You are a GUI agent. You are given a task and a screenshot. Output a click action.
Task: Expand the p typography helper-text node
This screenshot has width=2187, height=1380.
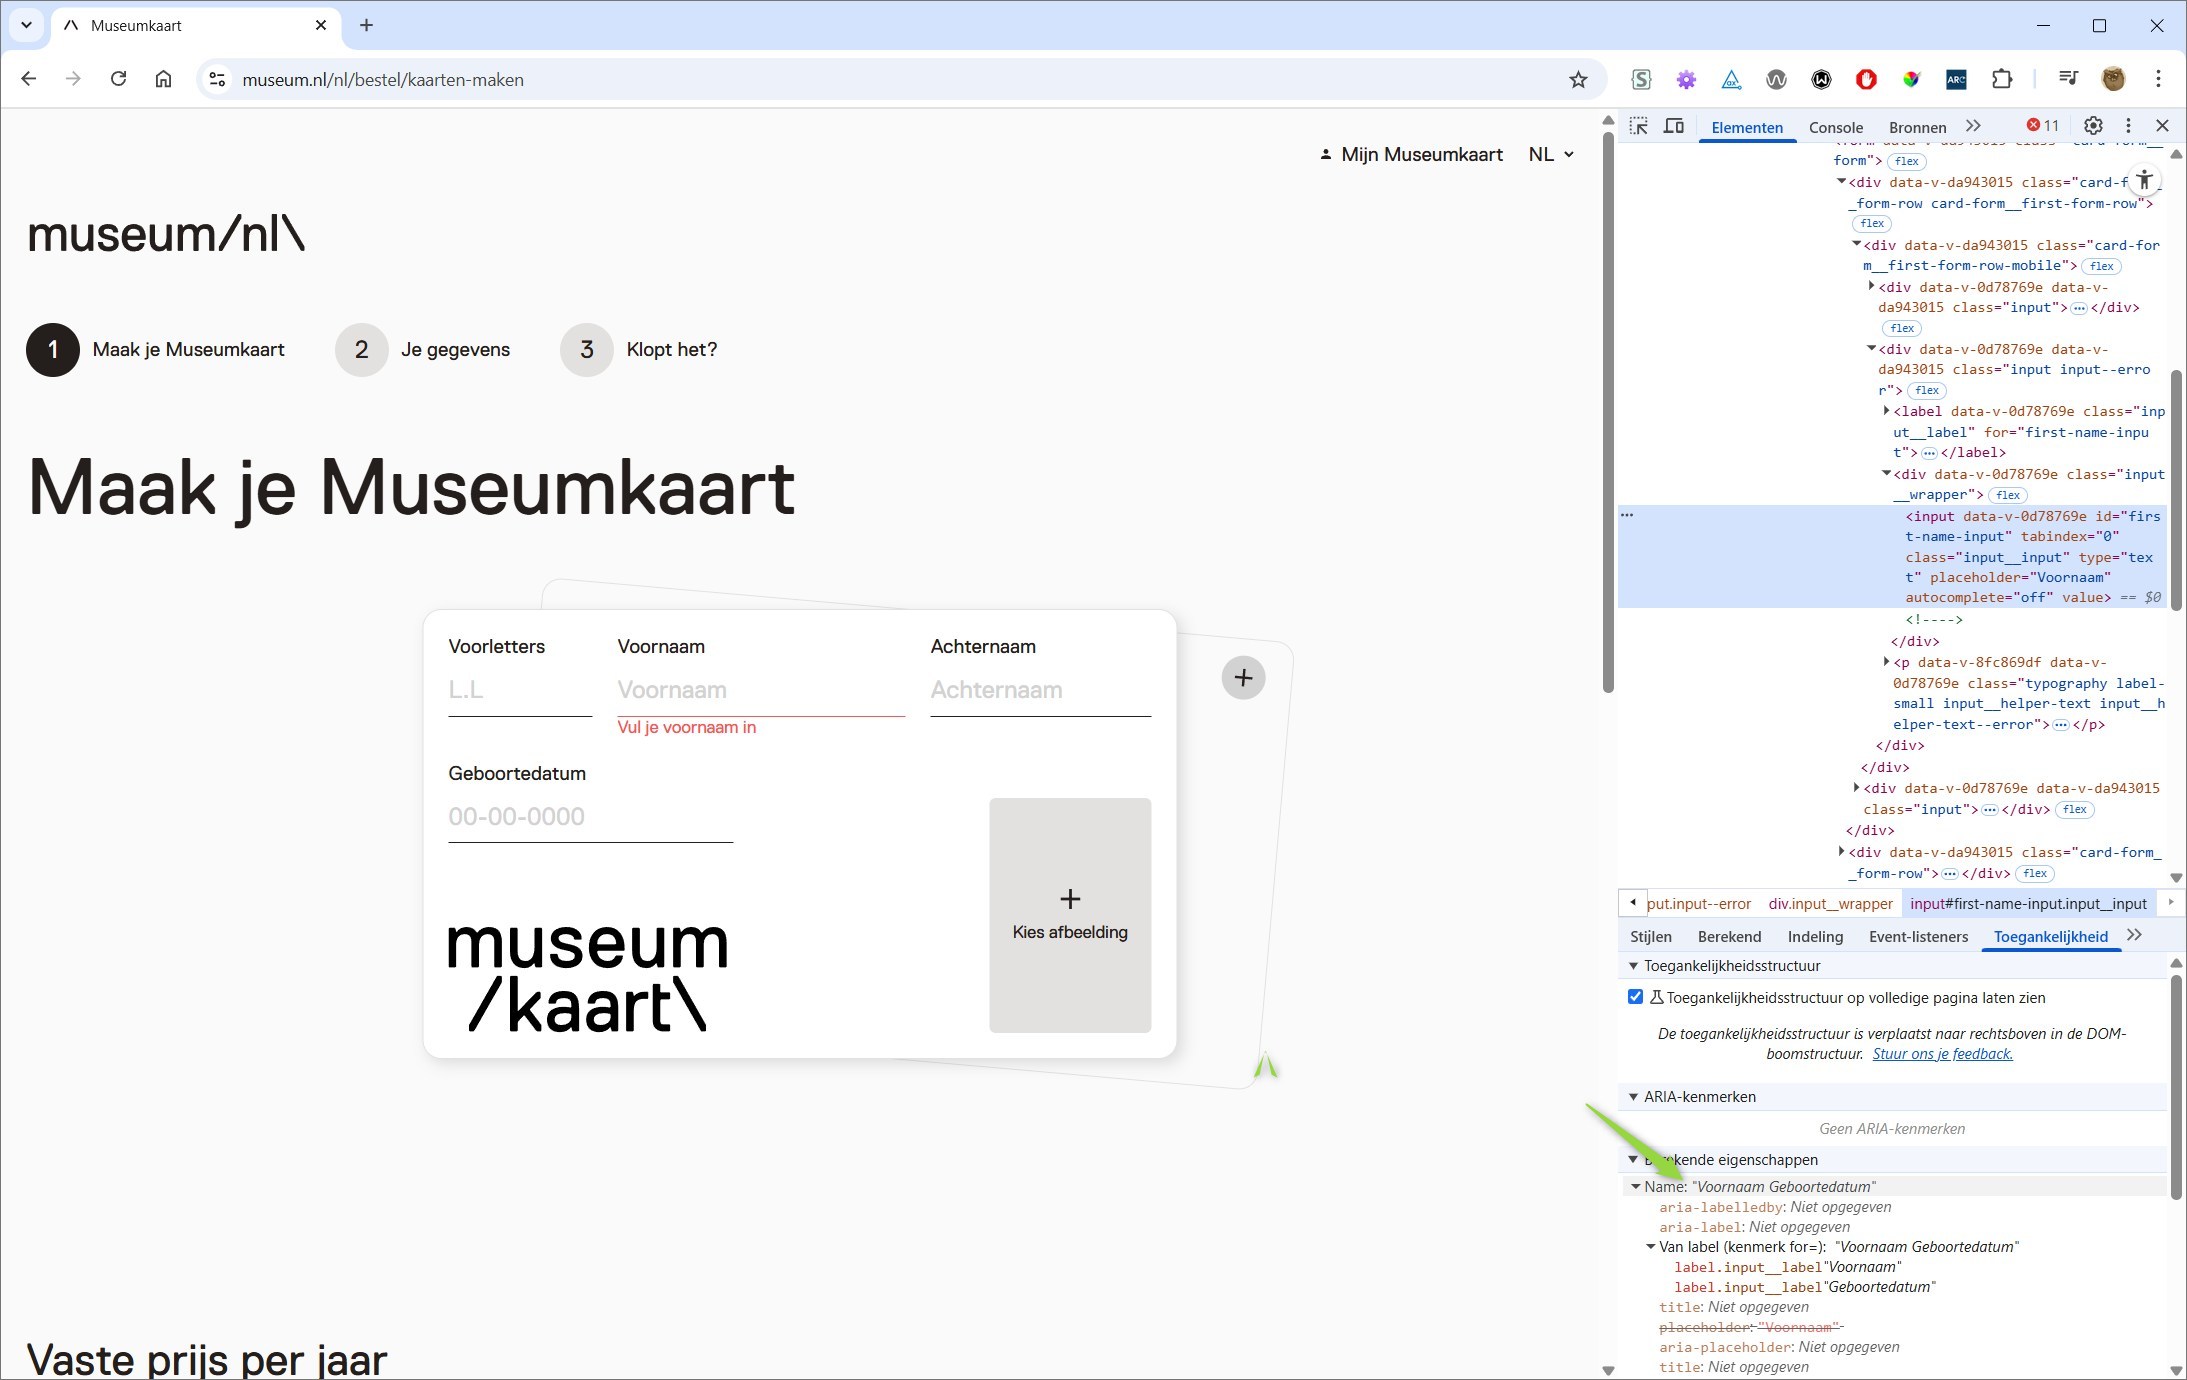point(1886,662)
